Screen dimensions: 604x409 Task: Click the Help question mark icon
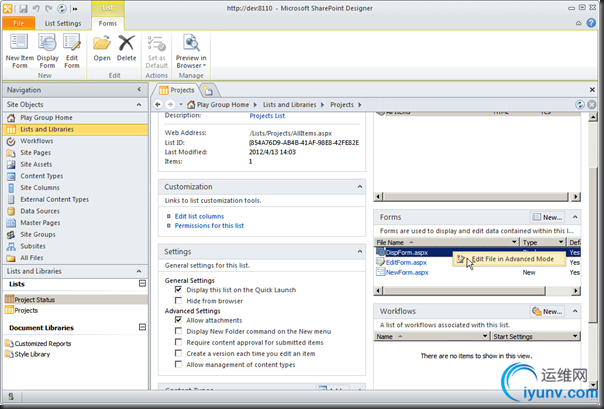point(591,23)
